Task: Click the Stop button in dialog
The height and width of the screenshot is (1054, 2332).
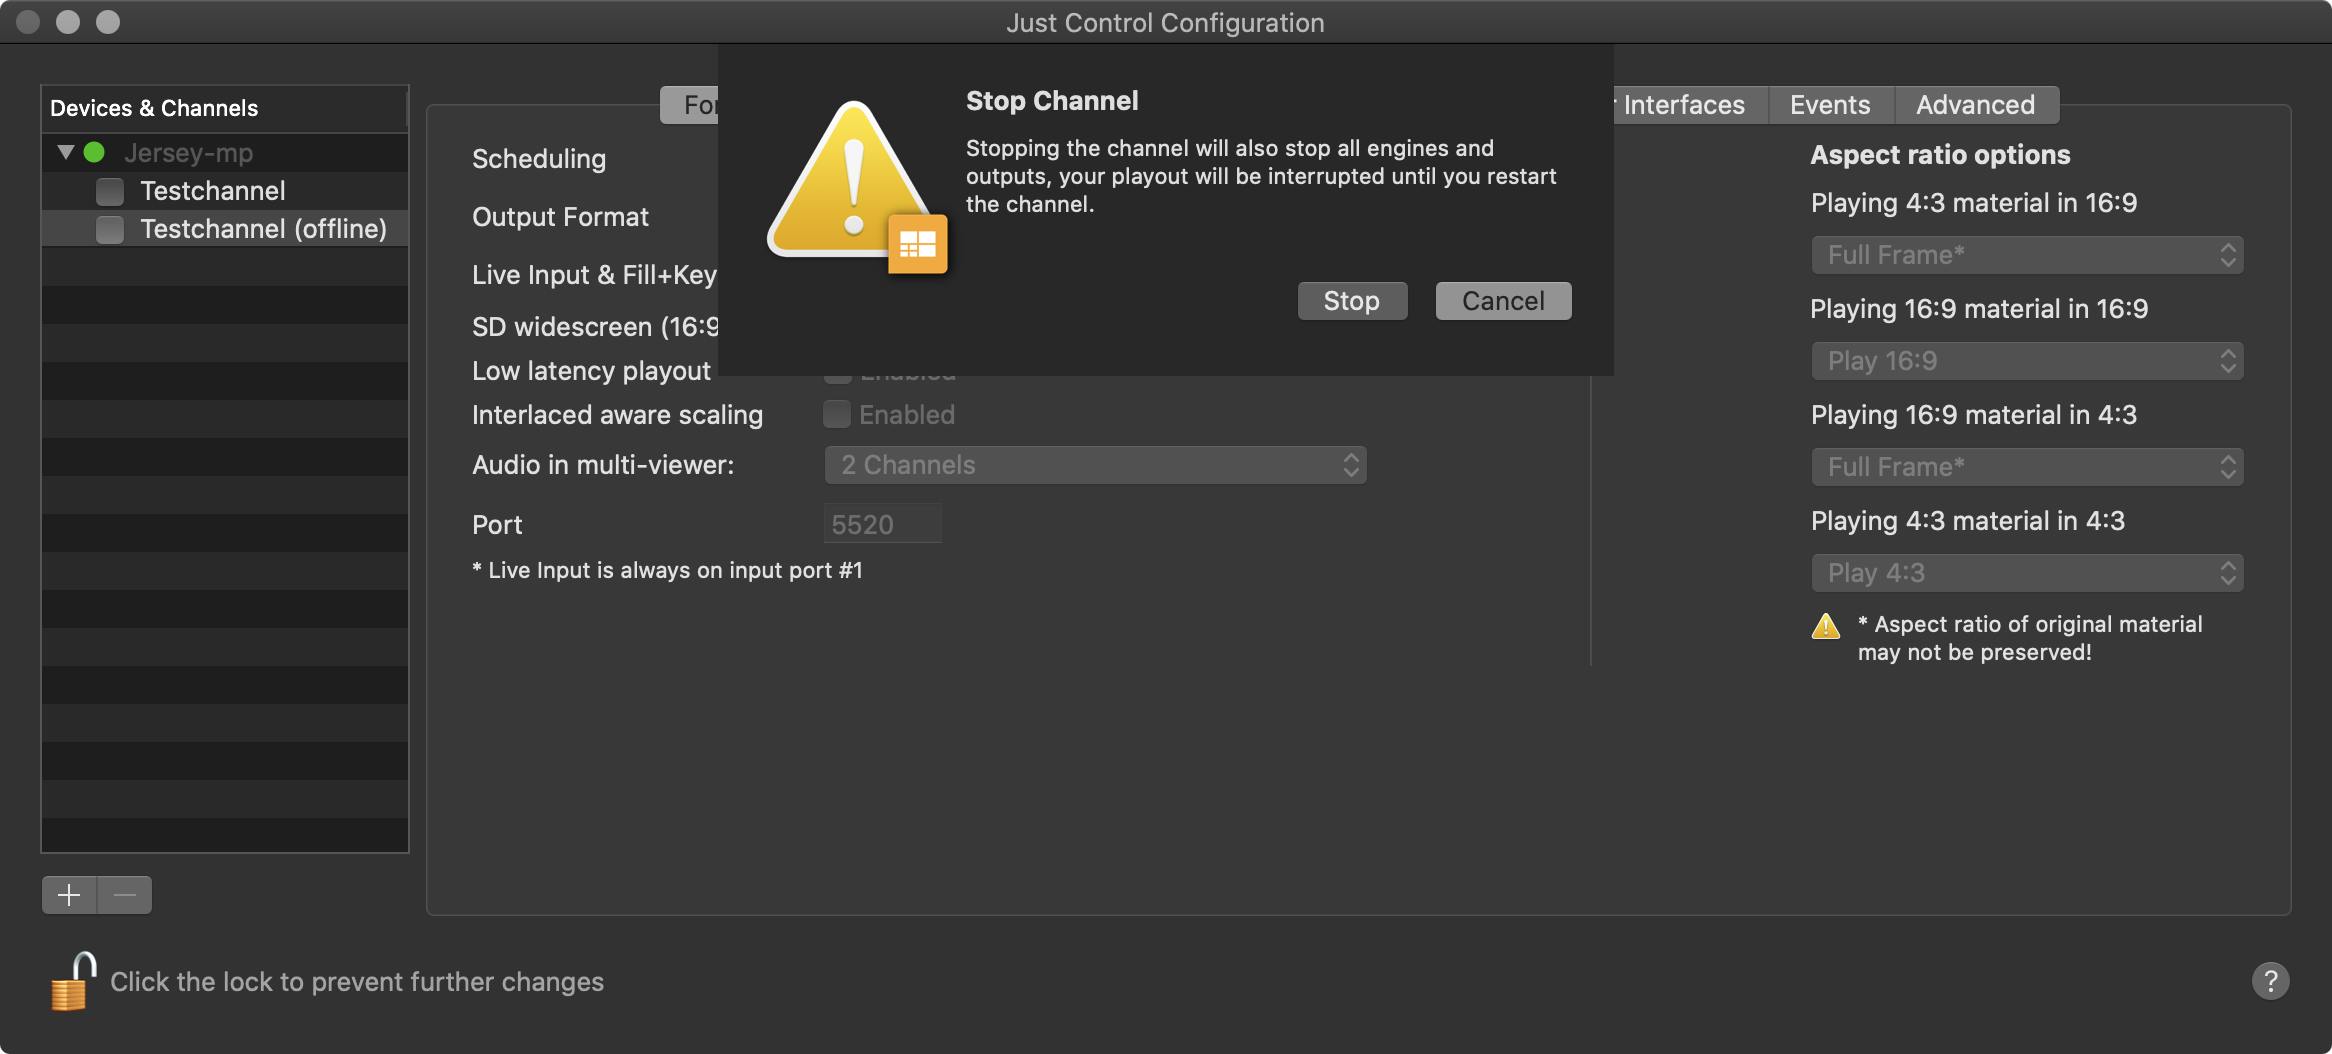Action: click(x=1352, y=301)
